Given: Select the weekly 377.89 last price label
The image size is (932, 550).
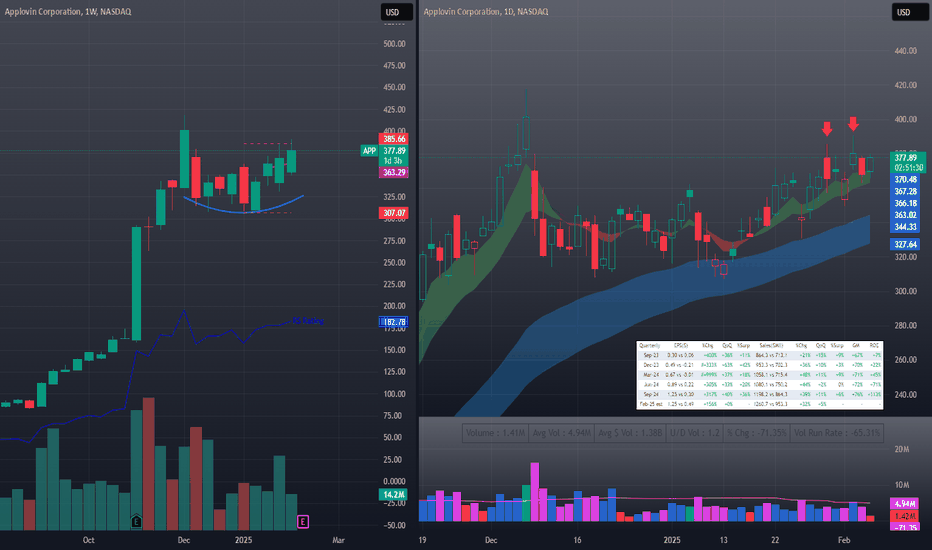Looking at the screenshot, I should tap(394, 150).
